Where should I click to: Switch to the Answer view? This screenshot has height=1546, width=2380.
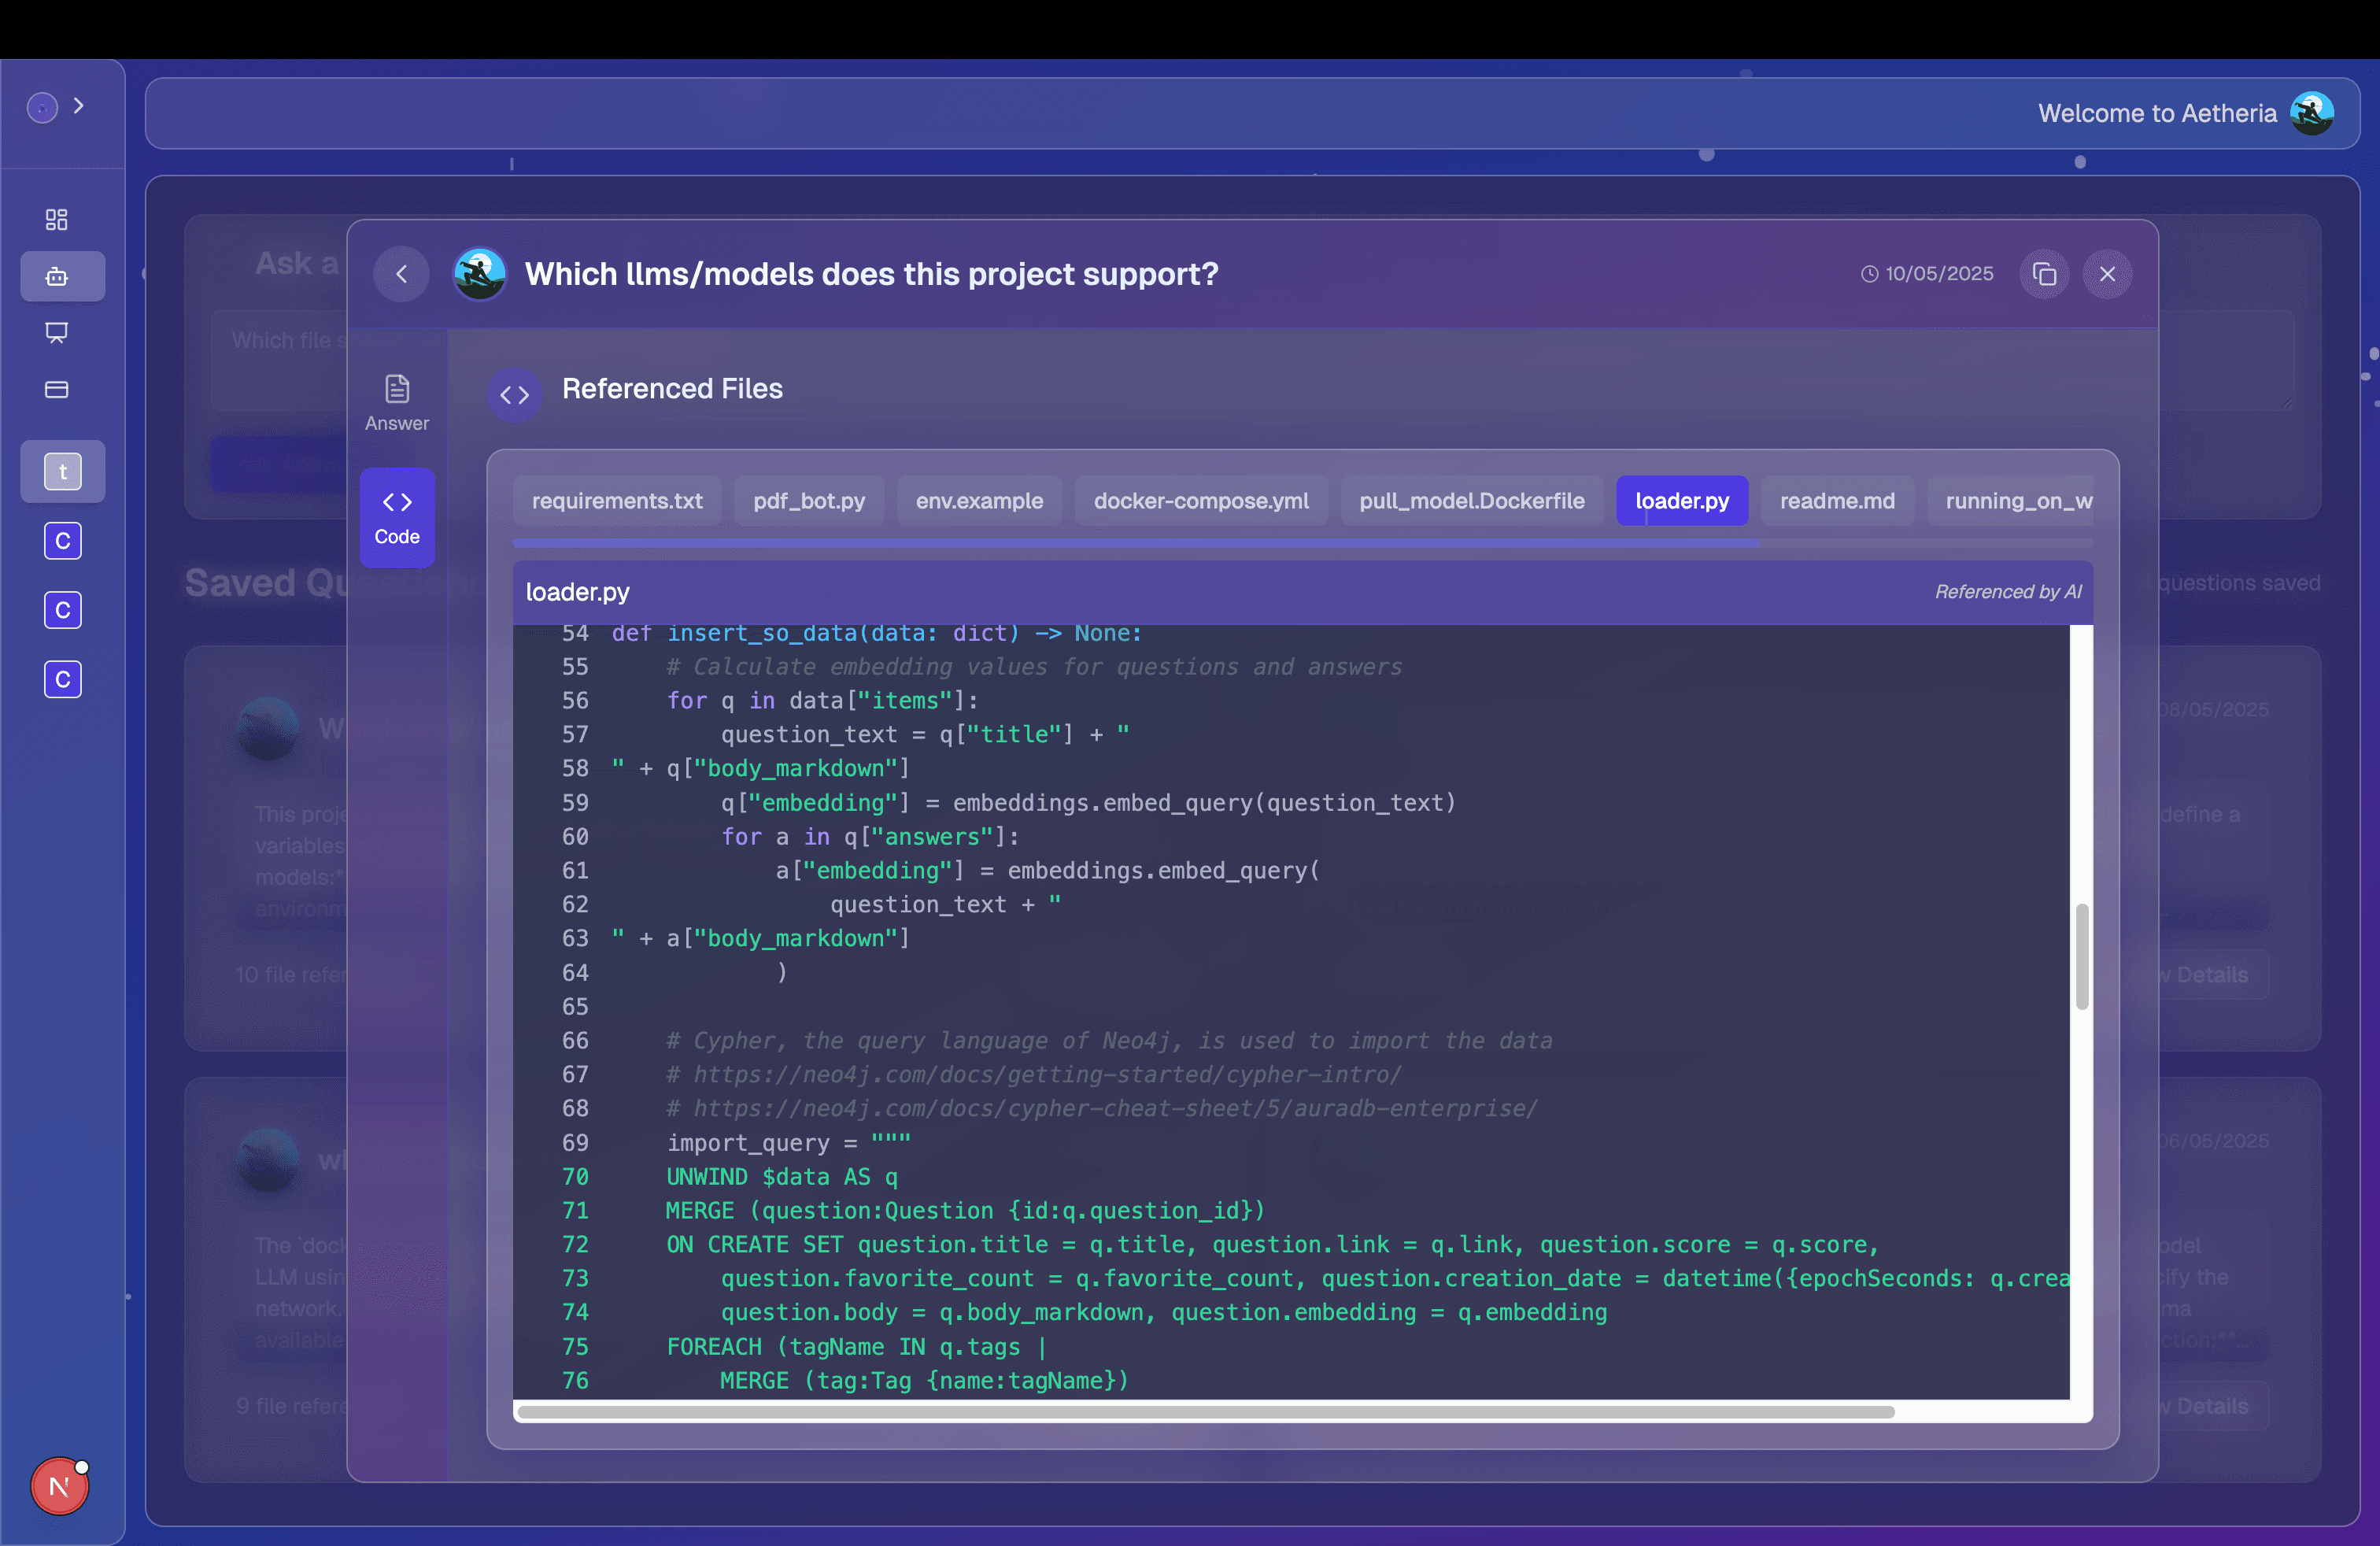(396, 402)
